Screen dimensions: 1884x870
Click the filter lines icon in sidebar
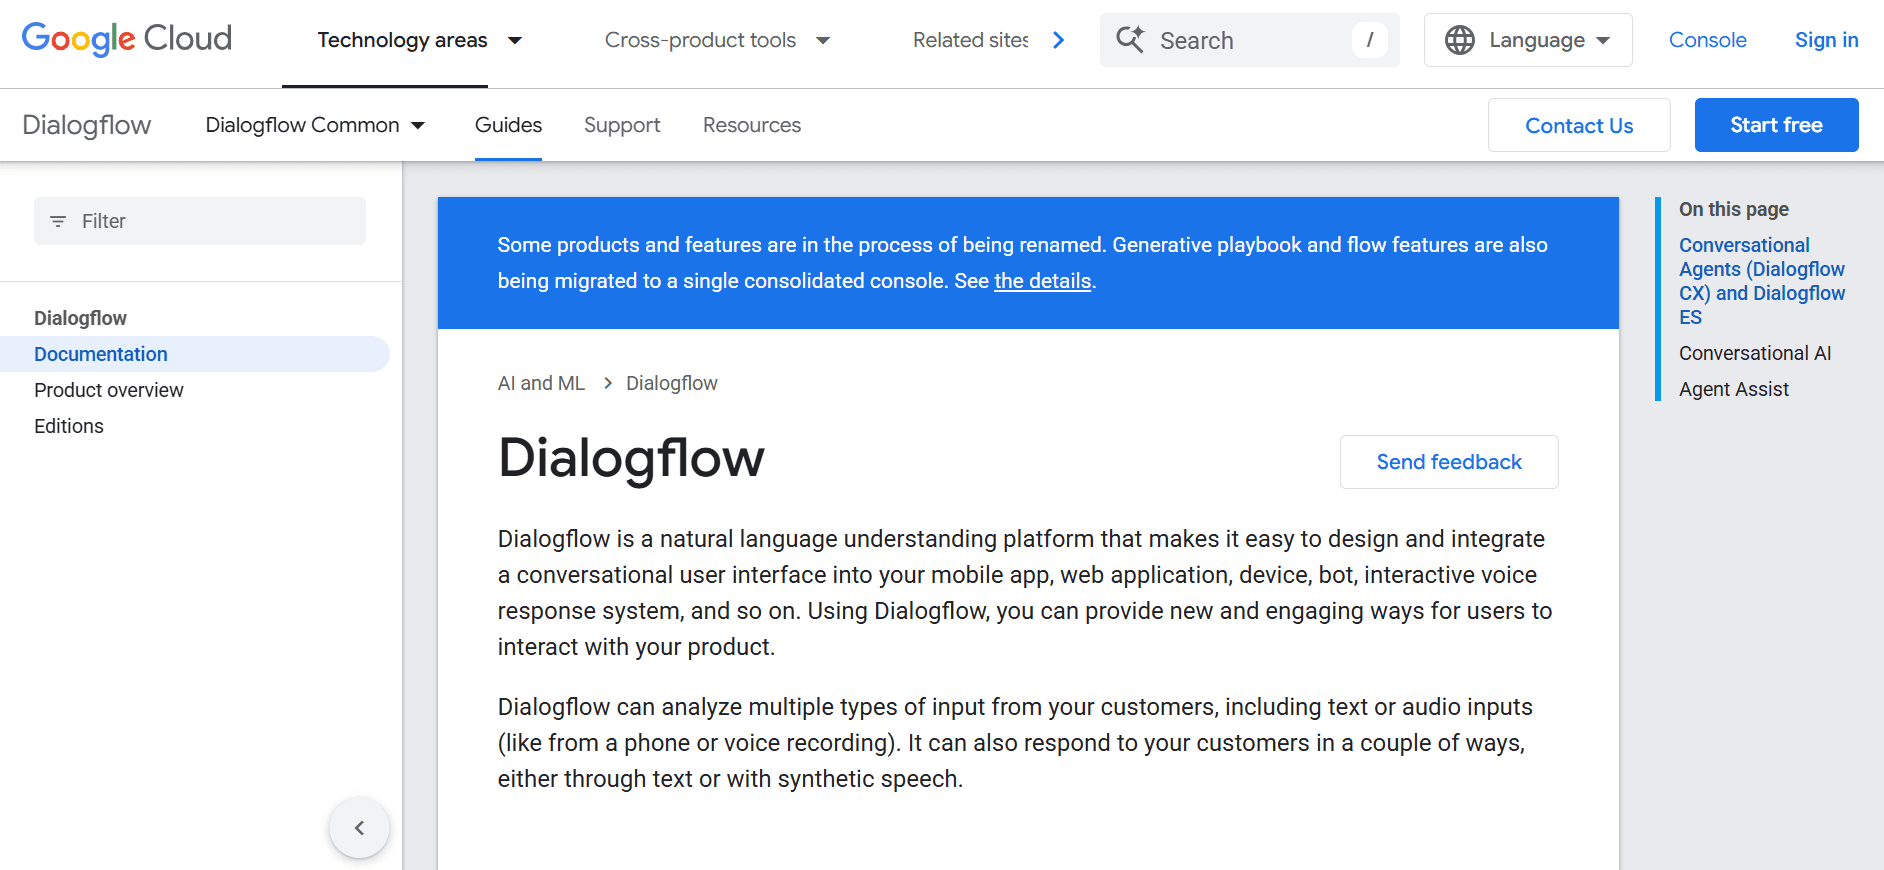(58, 221)
